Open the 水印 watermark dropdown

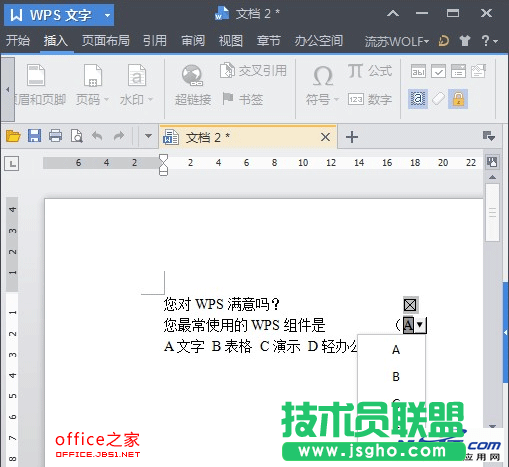pos(136,85)
